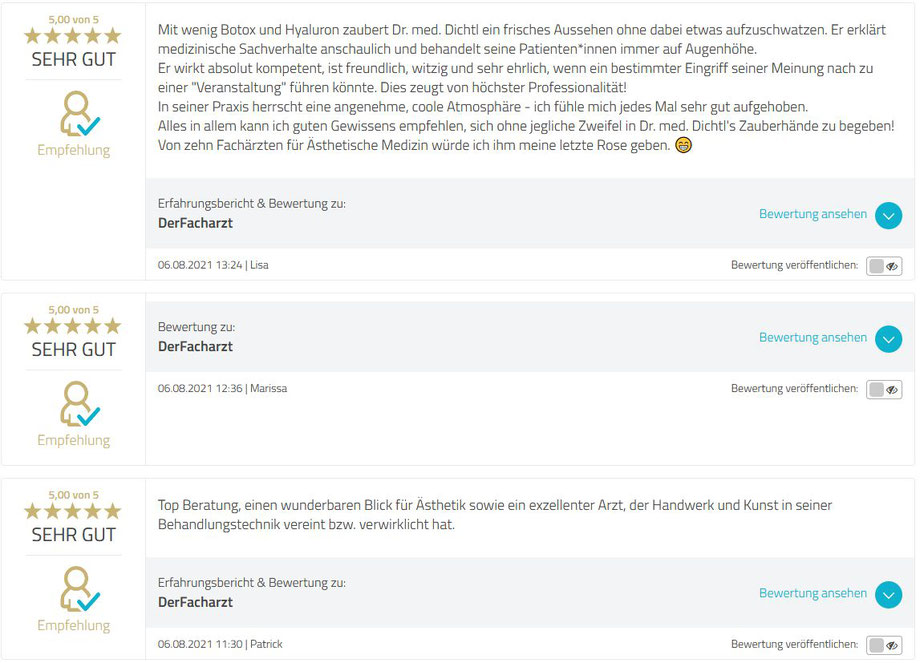Click the SEHR GUT label in Lisa's review

tap(73, 59)
